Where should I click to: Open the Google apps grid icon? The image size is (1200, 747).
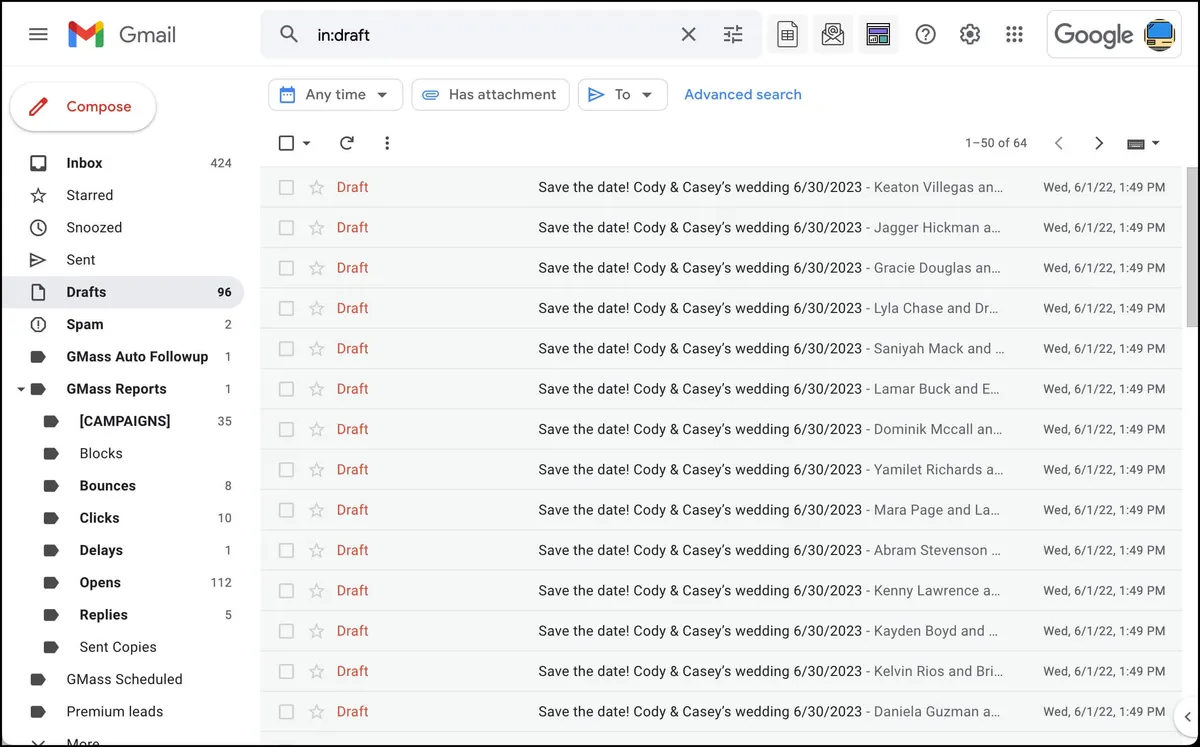pyautogui.click(x=1014, y=35)
